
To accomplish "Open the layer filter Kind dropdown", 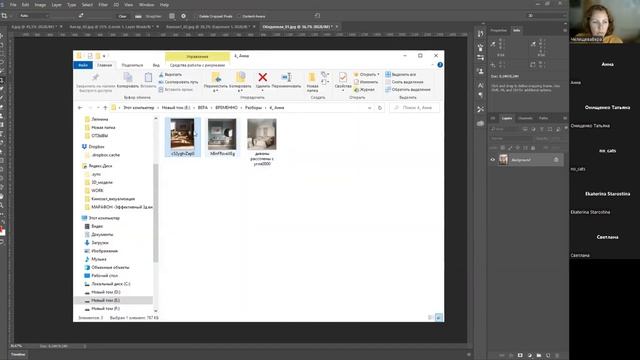I will pos(505,129).
